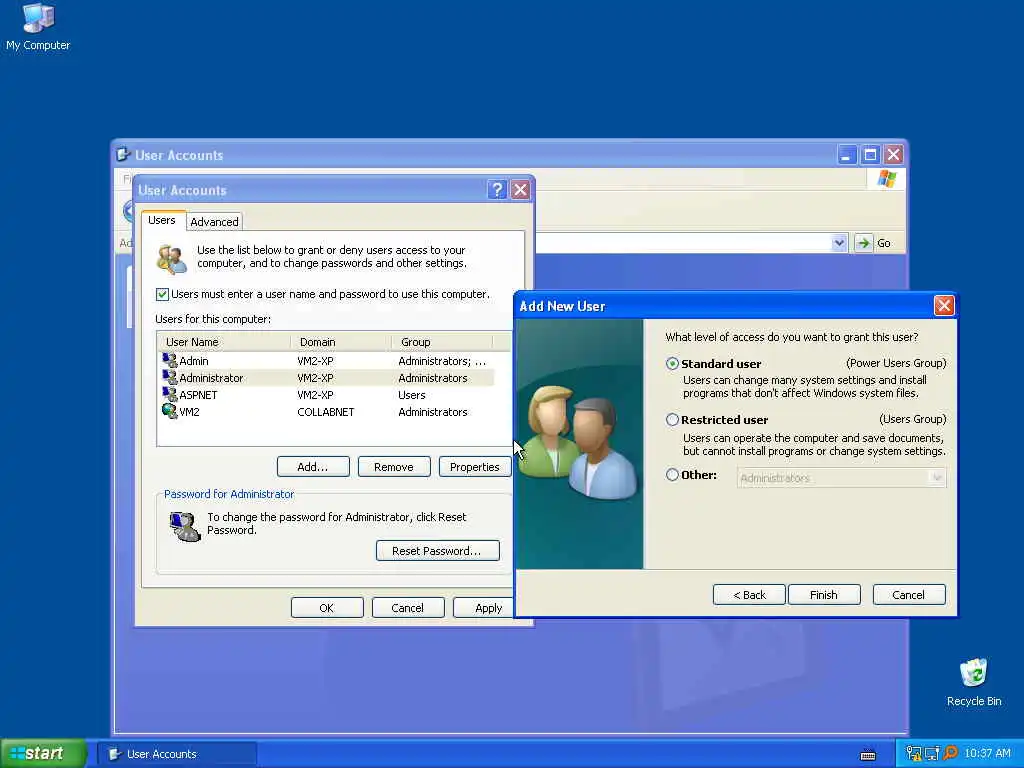Click the Add... button
1024x768 pixels.
[x=313, y=467]
